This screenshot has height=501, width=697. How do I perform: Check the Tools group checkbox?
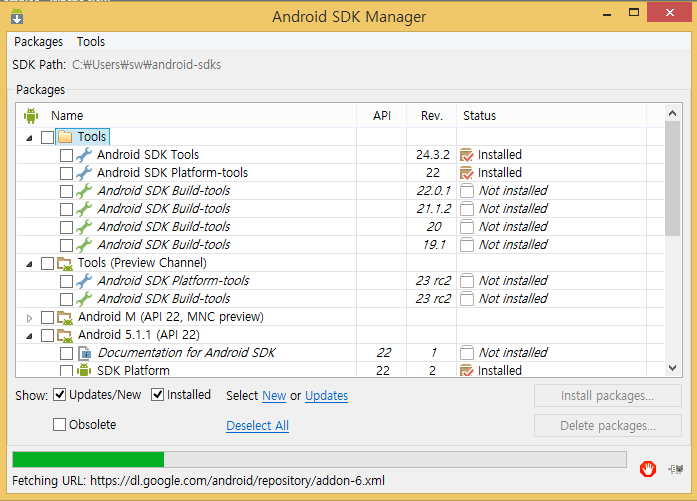(x=47, y=137)
